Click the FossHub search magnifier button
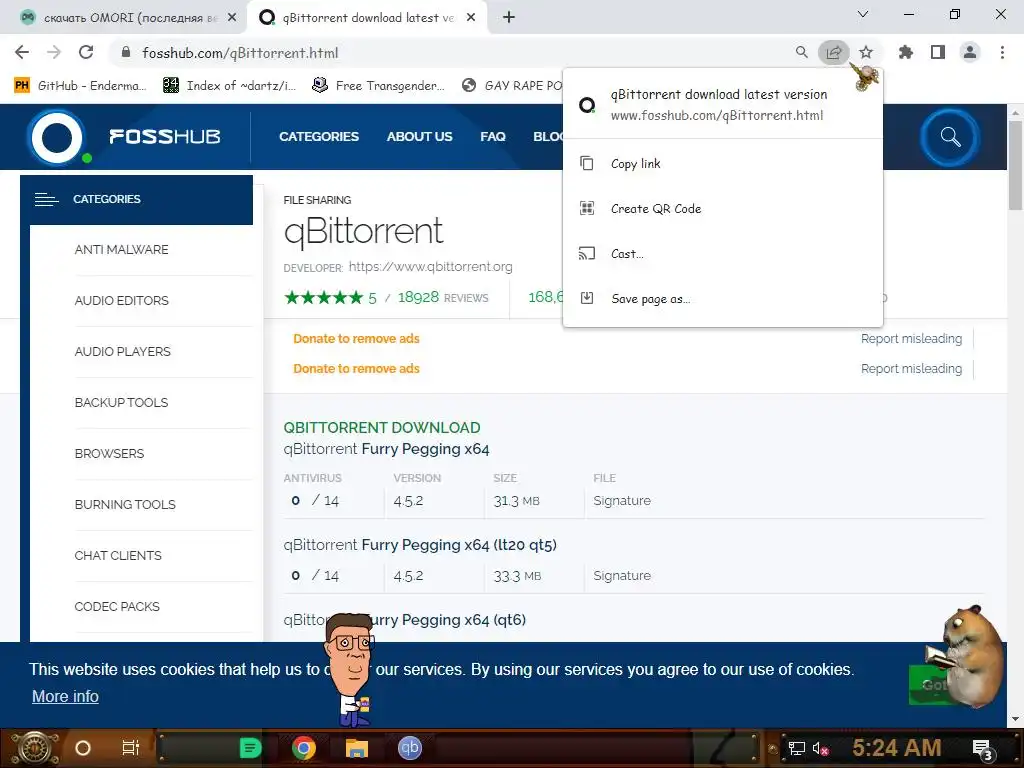 [x=950, y=137]
